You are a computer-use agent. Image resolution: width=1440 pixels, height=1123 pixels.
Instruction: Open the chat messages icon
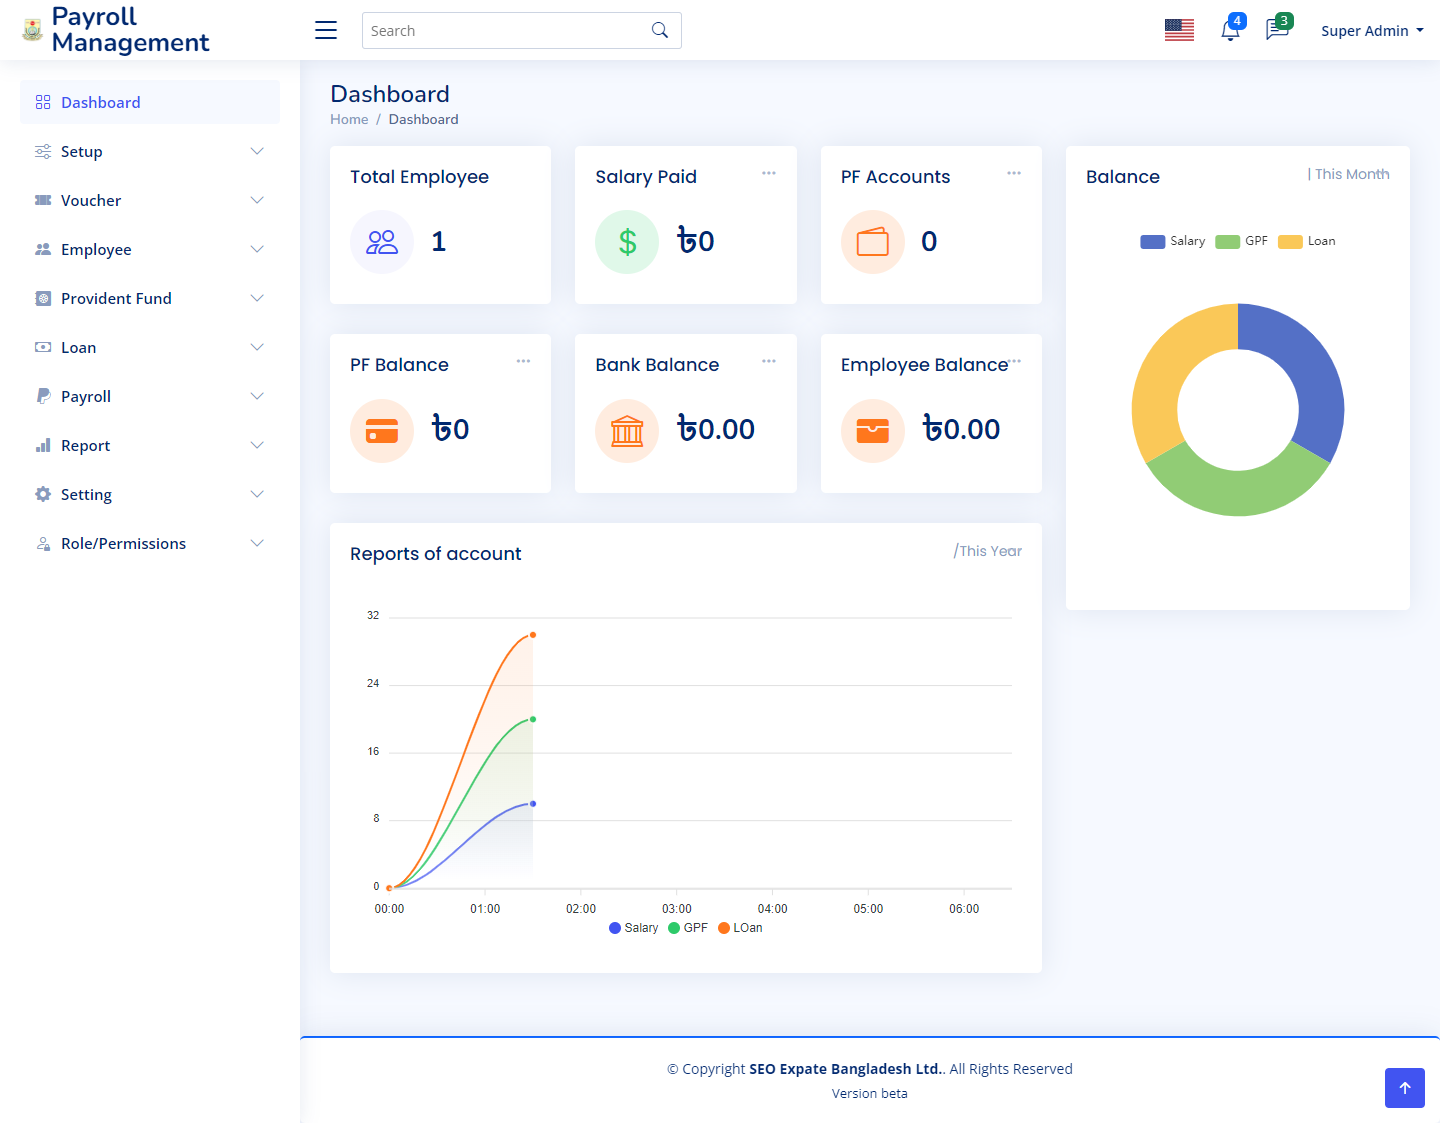click(x=1277, y=30)
